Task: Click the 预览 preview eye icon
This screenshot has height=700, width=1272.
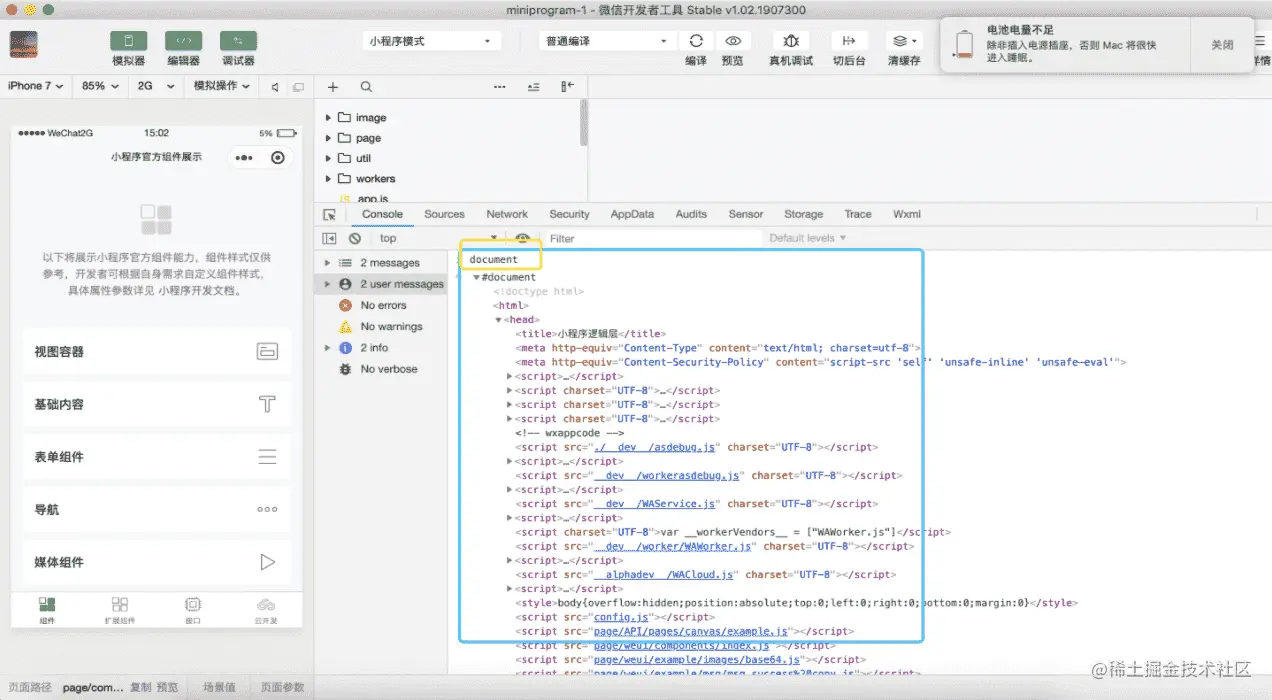Action: tap(733, 41)
